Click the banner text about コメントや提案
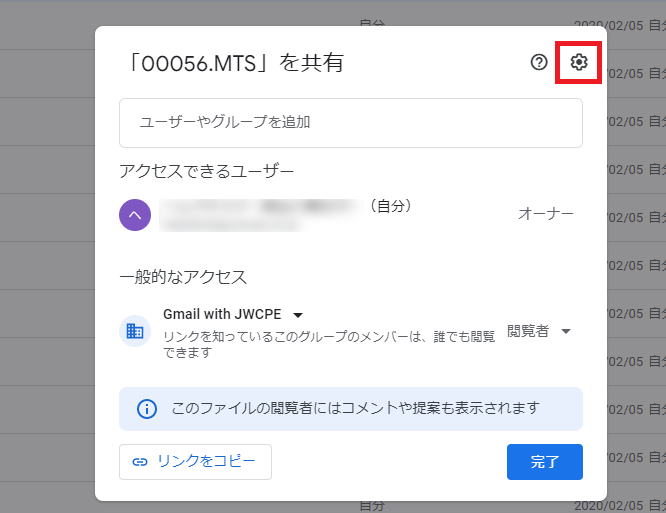666x513 pixels. [356, 408]
